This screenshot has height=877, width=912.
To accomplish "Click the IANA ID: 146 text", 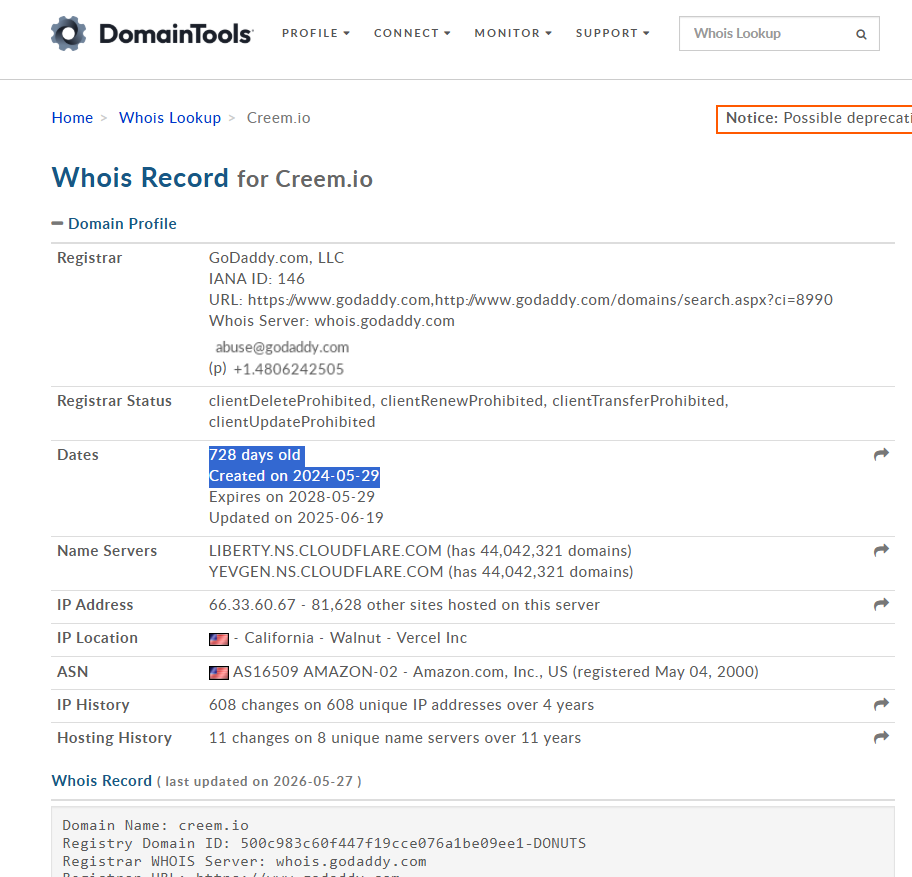I will click(x=256, y=279).
